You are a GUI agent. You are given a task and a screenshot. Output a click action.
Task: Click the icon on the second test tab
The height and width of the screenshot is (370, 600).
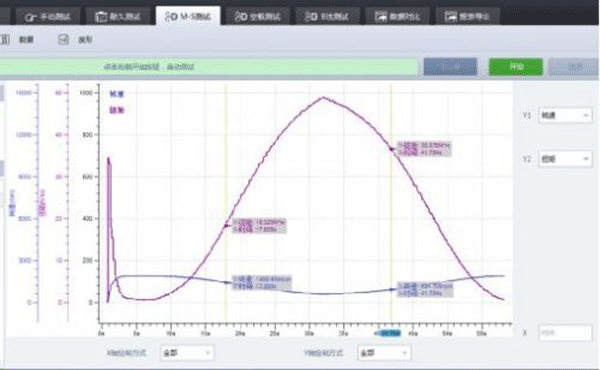(101, 17)
